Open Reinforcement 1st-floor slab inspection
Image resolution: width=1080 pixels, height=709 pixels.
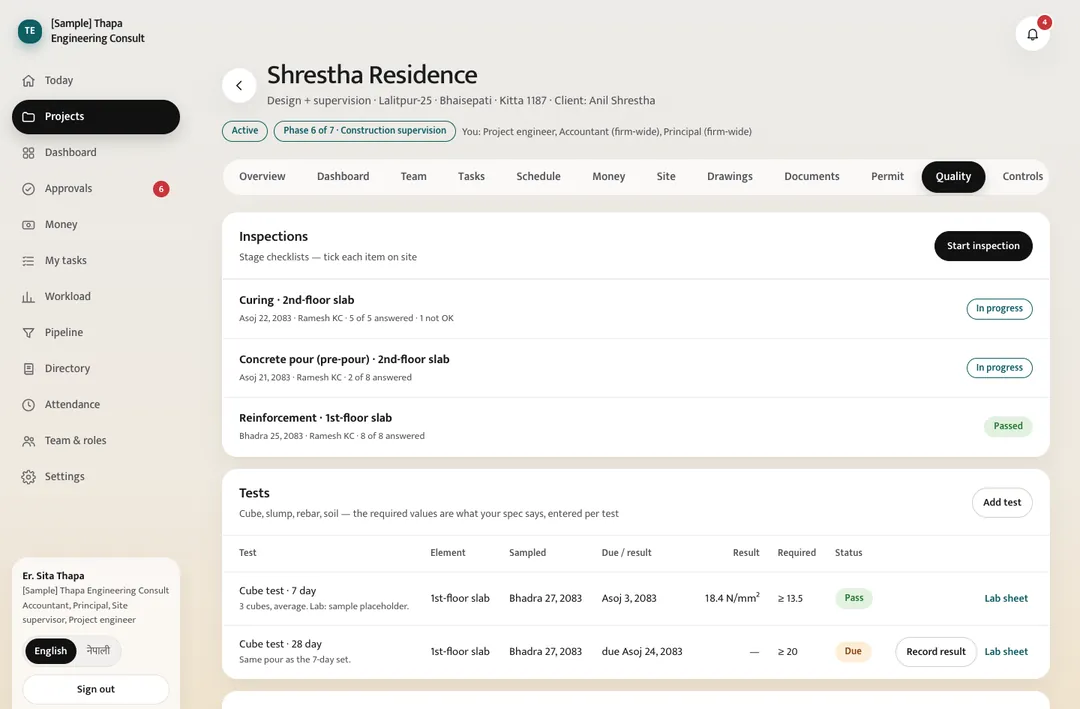[635, 427]
